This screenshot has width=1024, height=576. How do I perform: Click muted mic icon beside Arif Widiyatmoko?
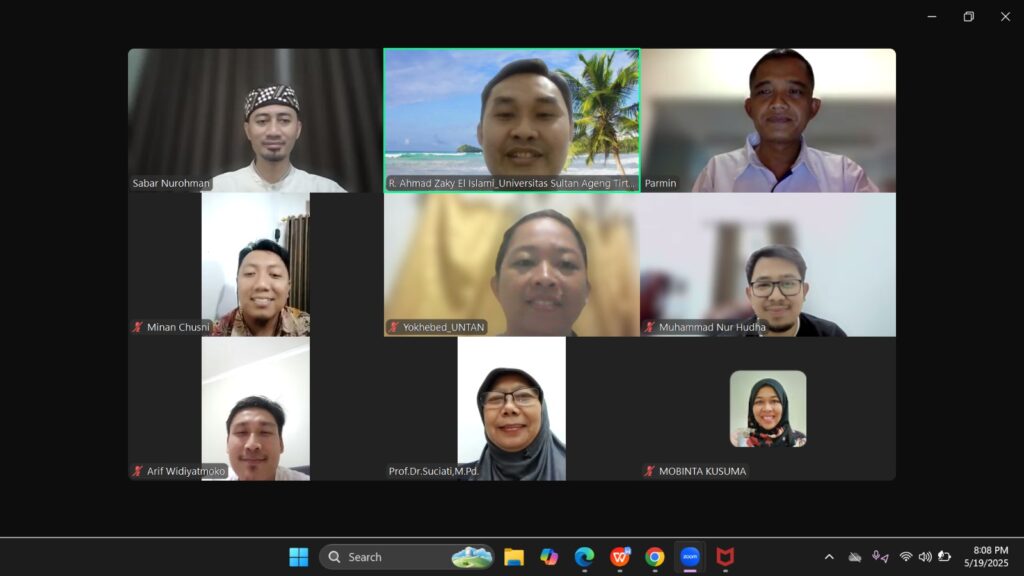click(x=137, y=471)
